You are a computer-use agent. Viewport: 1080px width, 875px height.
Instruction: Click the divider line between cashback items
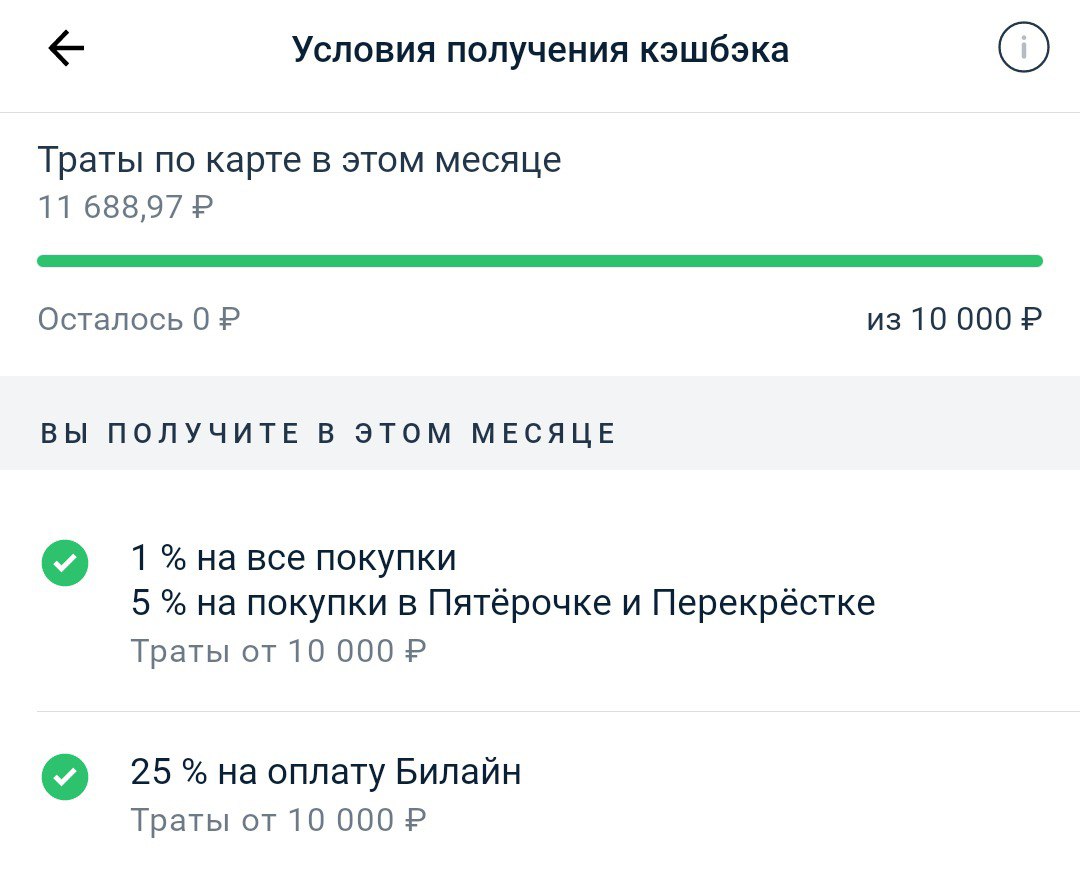pos(558,712)
